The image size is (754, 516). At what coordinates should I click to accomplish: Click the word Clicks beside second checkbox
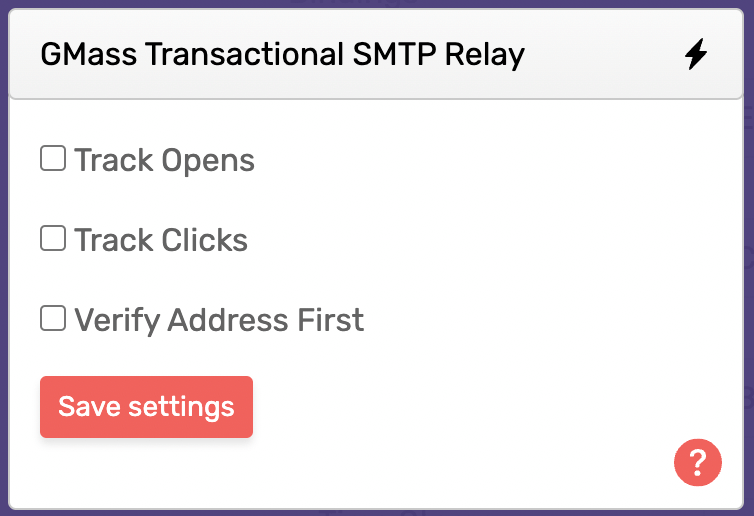coord(204,240)
